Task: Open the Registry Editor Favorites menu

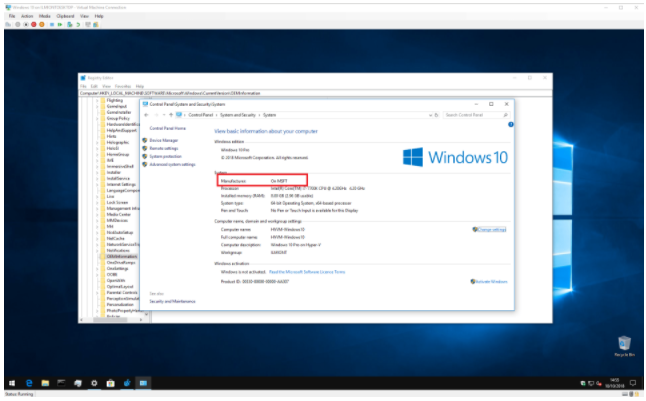Action: click(x=122, y=86)
